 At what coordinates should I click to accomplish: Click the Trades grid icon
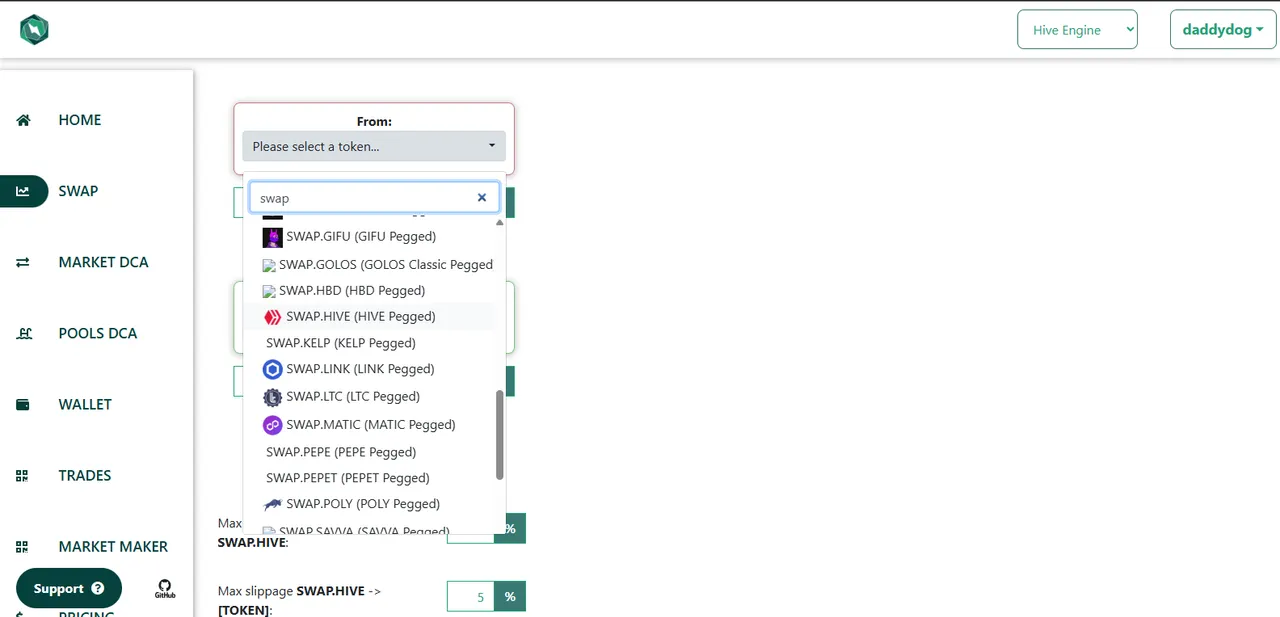(x=22, y=476)
